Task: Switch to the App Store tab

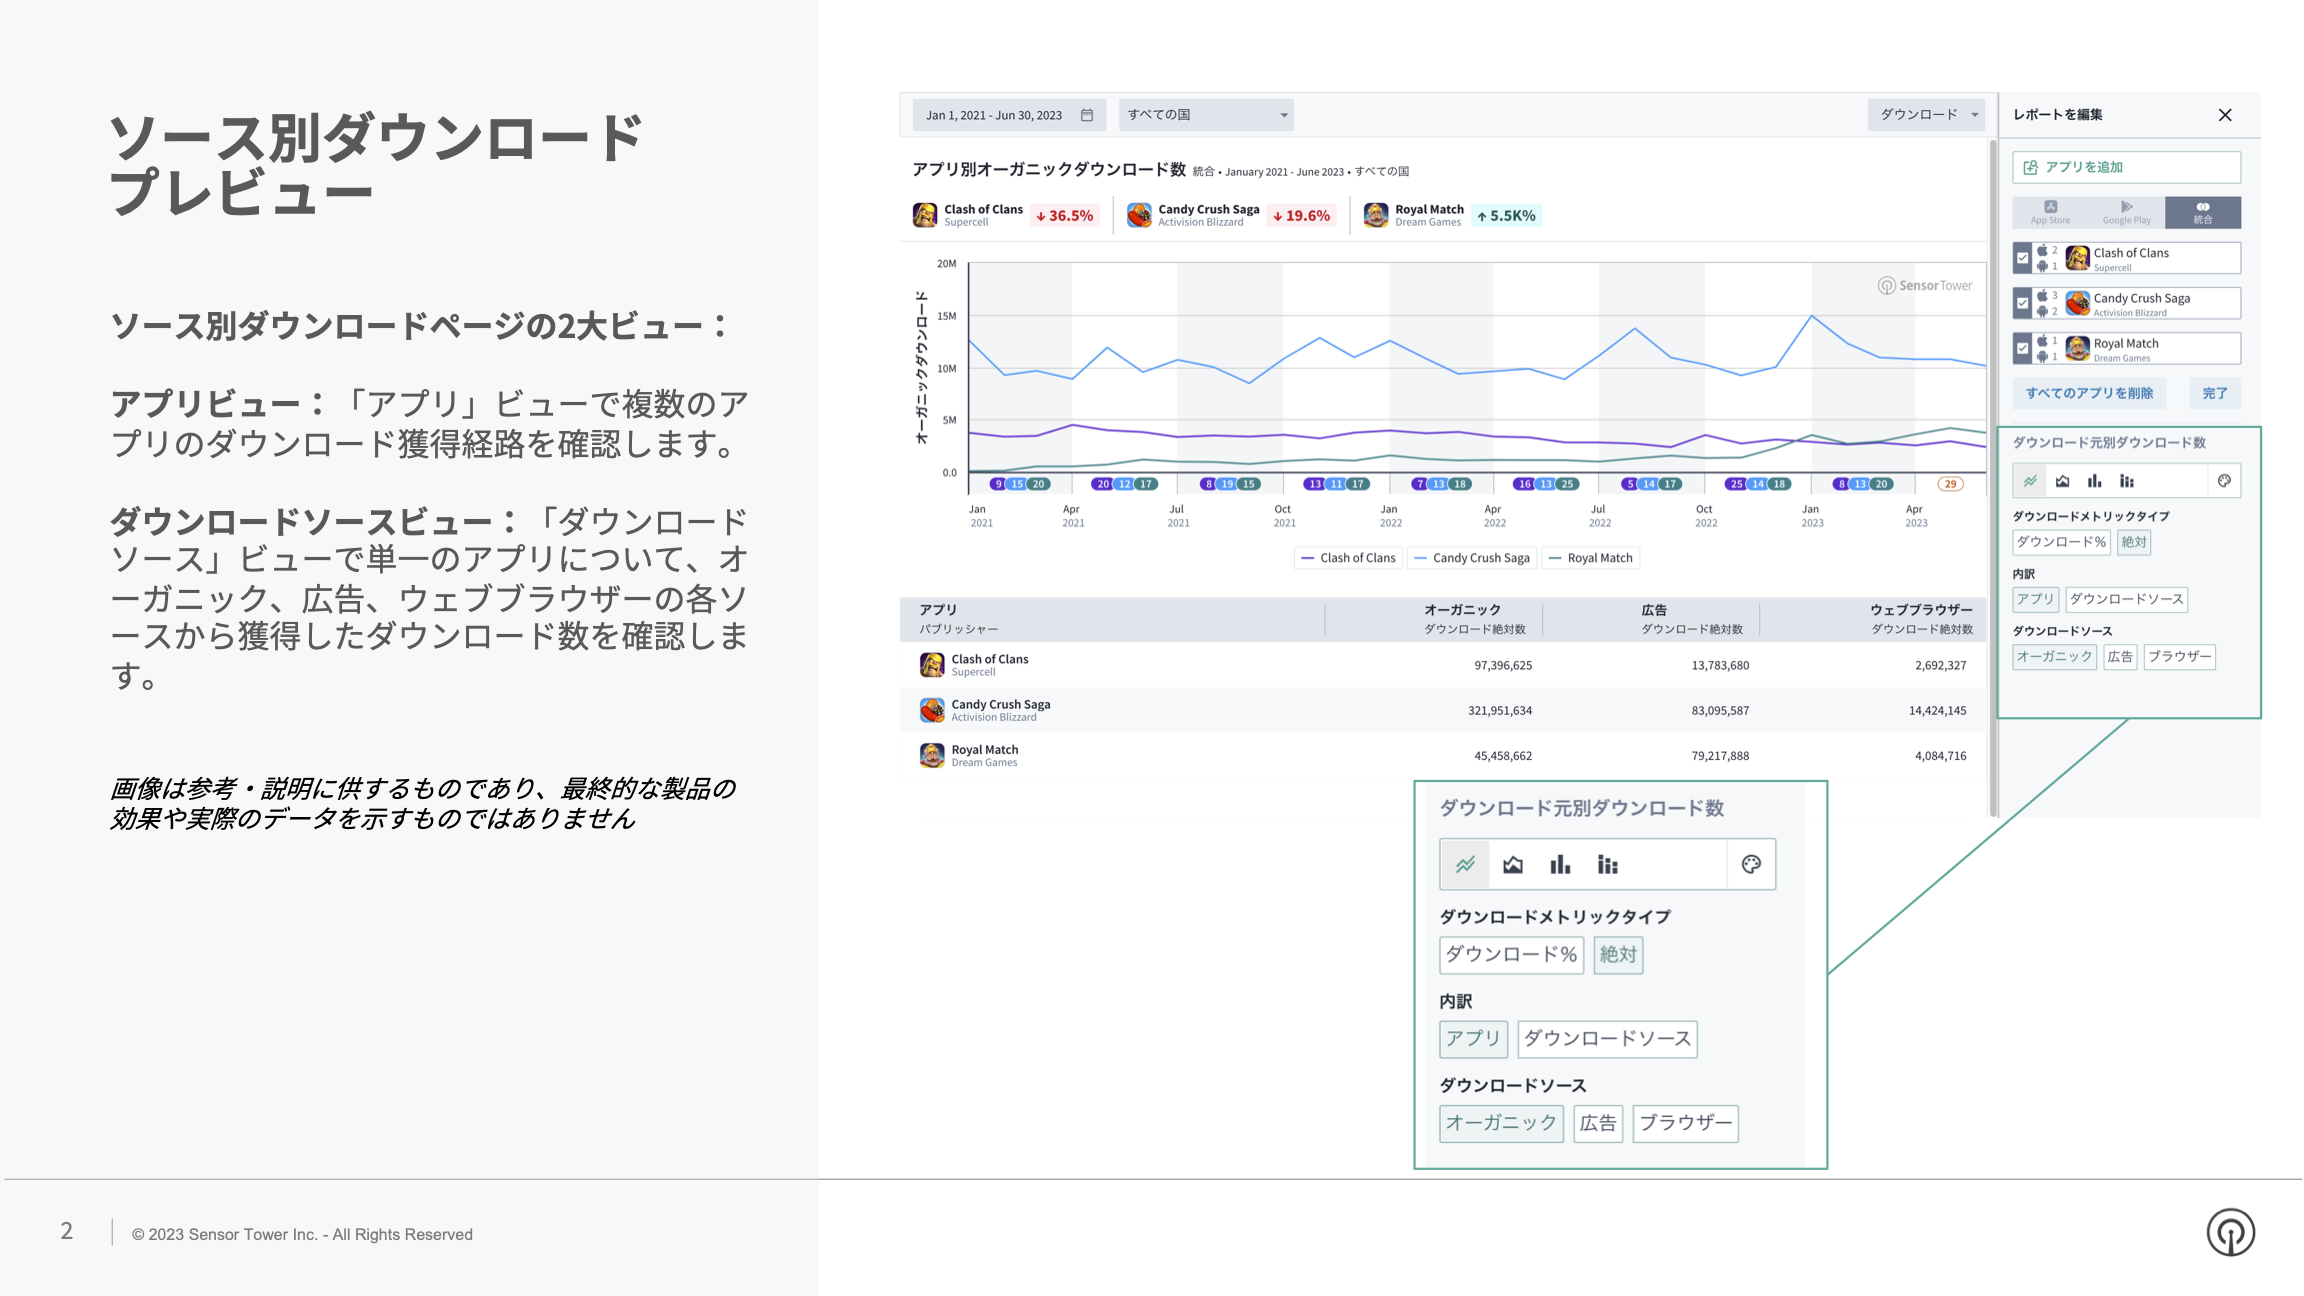Action: (x=2050, y=212)
